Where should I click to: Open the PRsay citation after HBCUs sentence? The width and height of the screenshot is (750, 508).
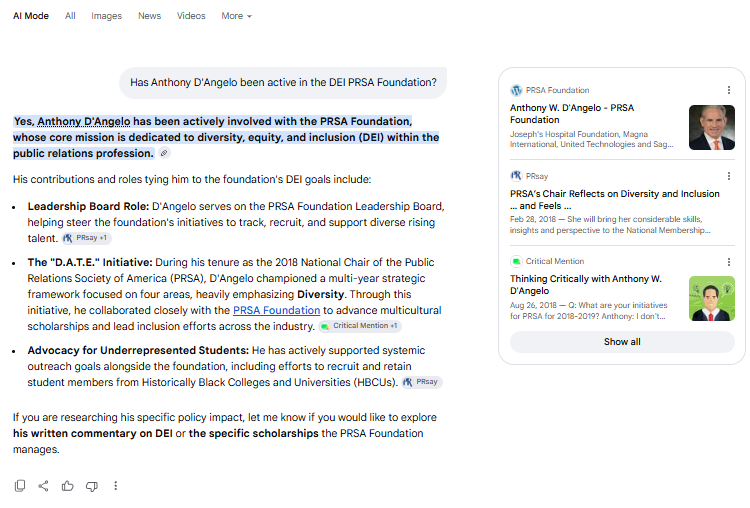422,382
